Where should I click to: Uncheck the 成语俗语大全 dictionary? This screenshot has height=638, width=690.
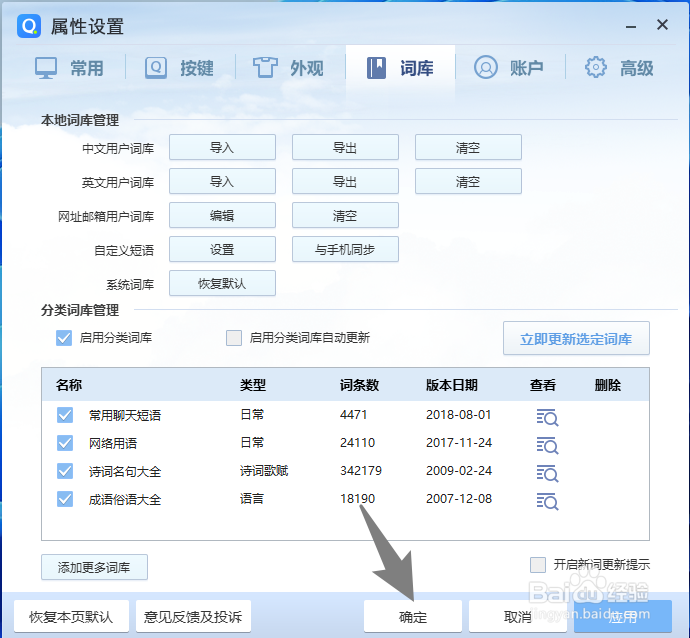pyautogui.click(x=65, y=499)
